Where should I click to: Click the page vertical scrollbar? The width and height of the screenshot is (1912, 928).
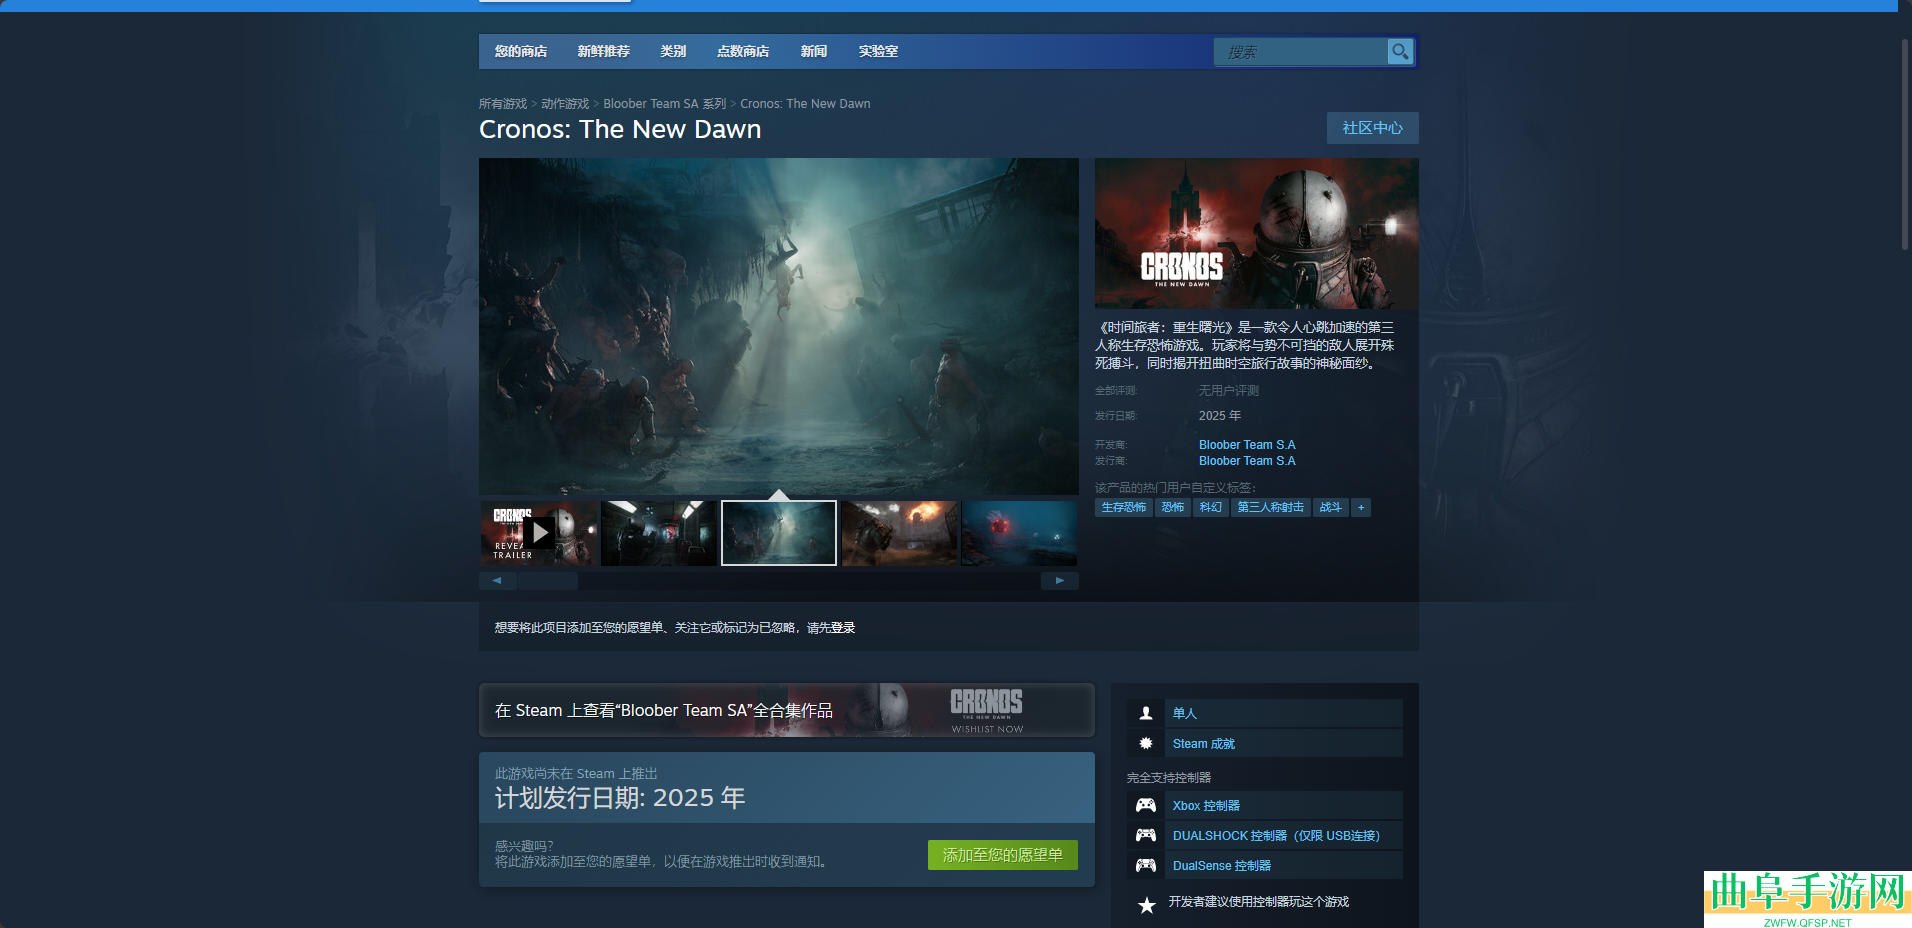(x=1905, y=145)
